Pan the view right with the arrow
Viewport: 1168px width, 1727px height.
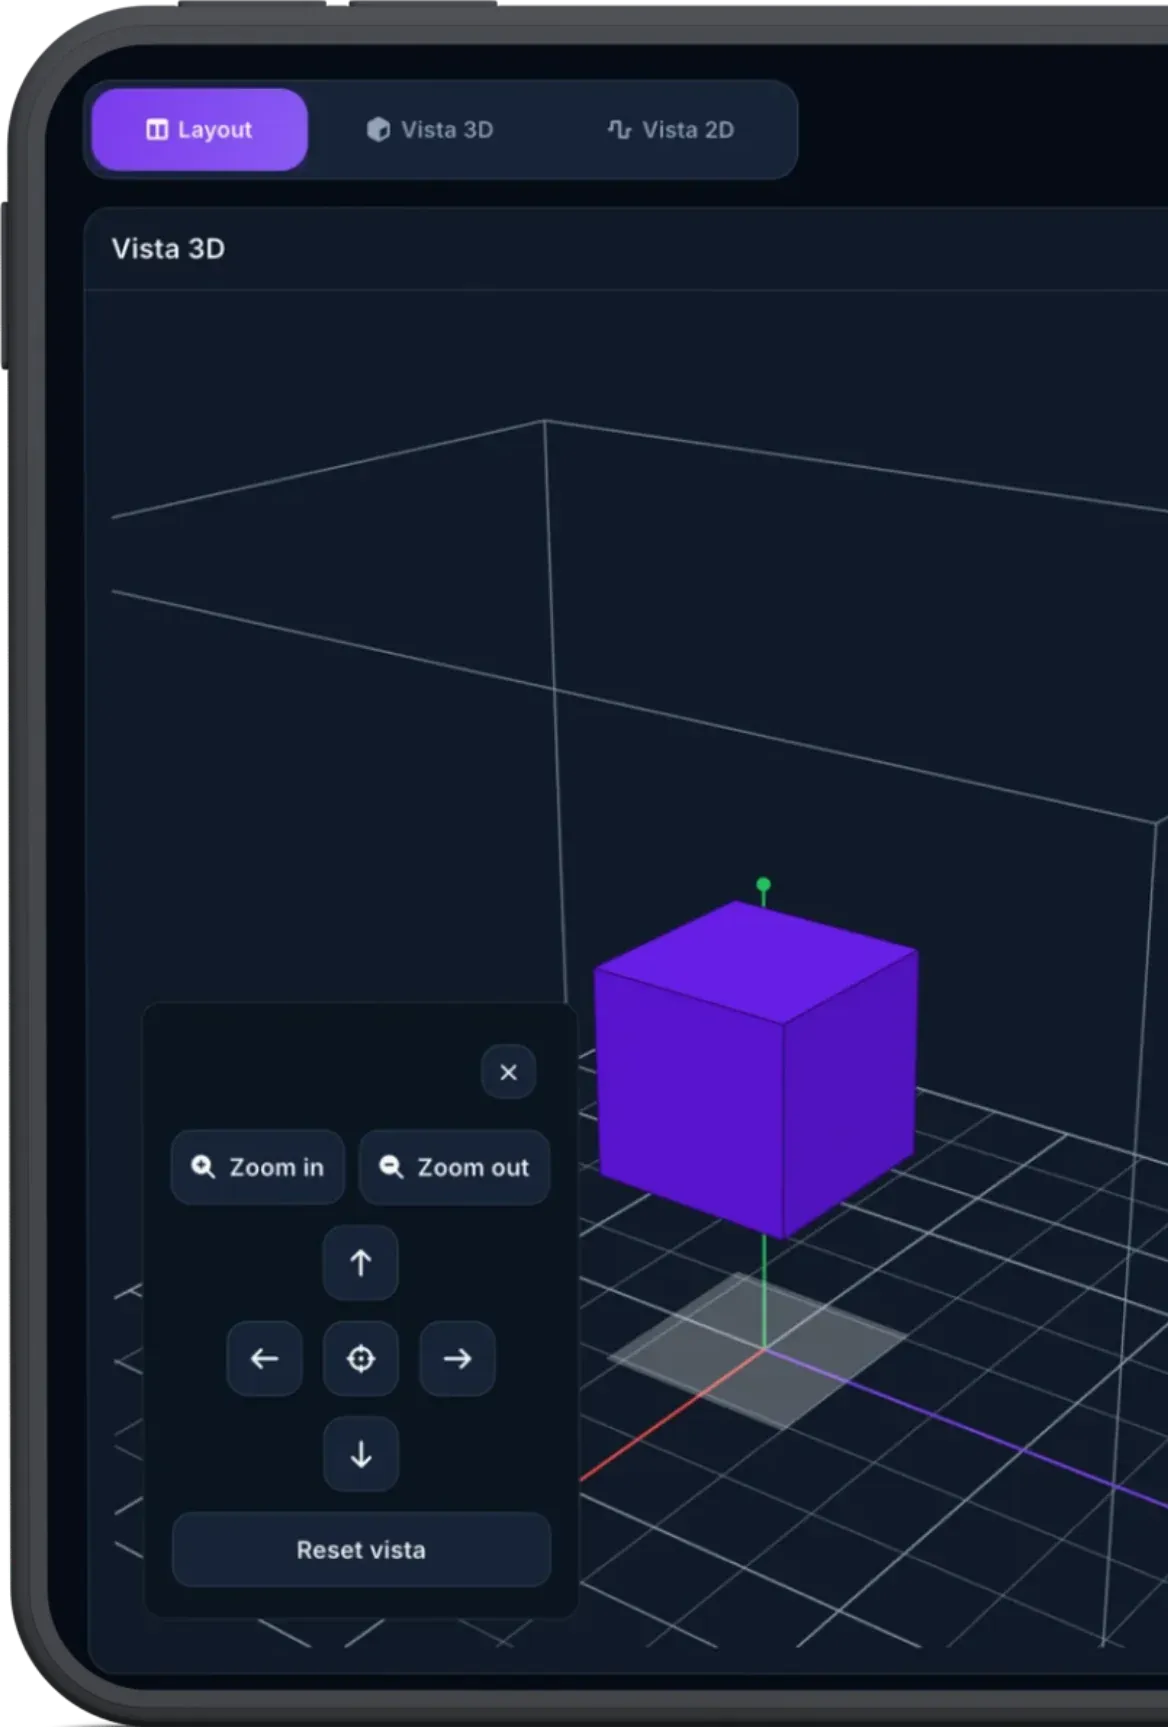(457, 1358)
